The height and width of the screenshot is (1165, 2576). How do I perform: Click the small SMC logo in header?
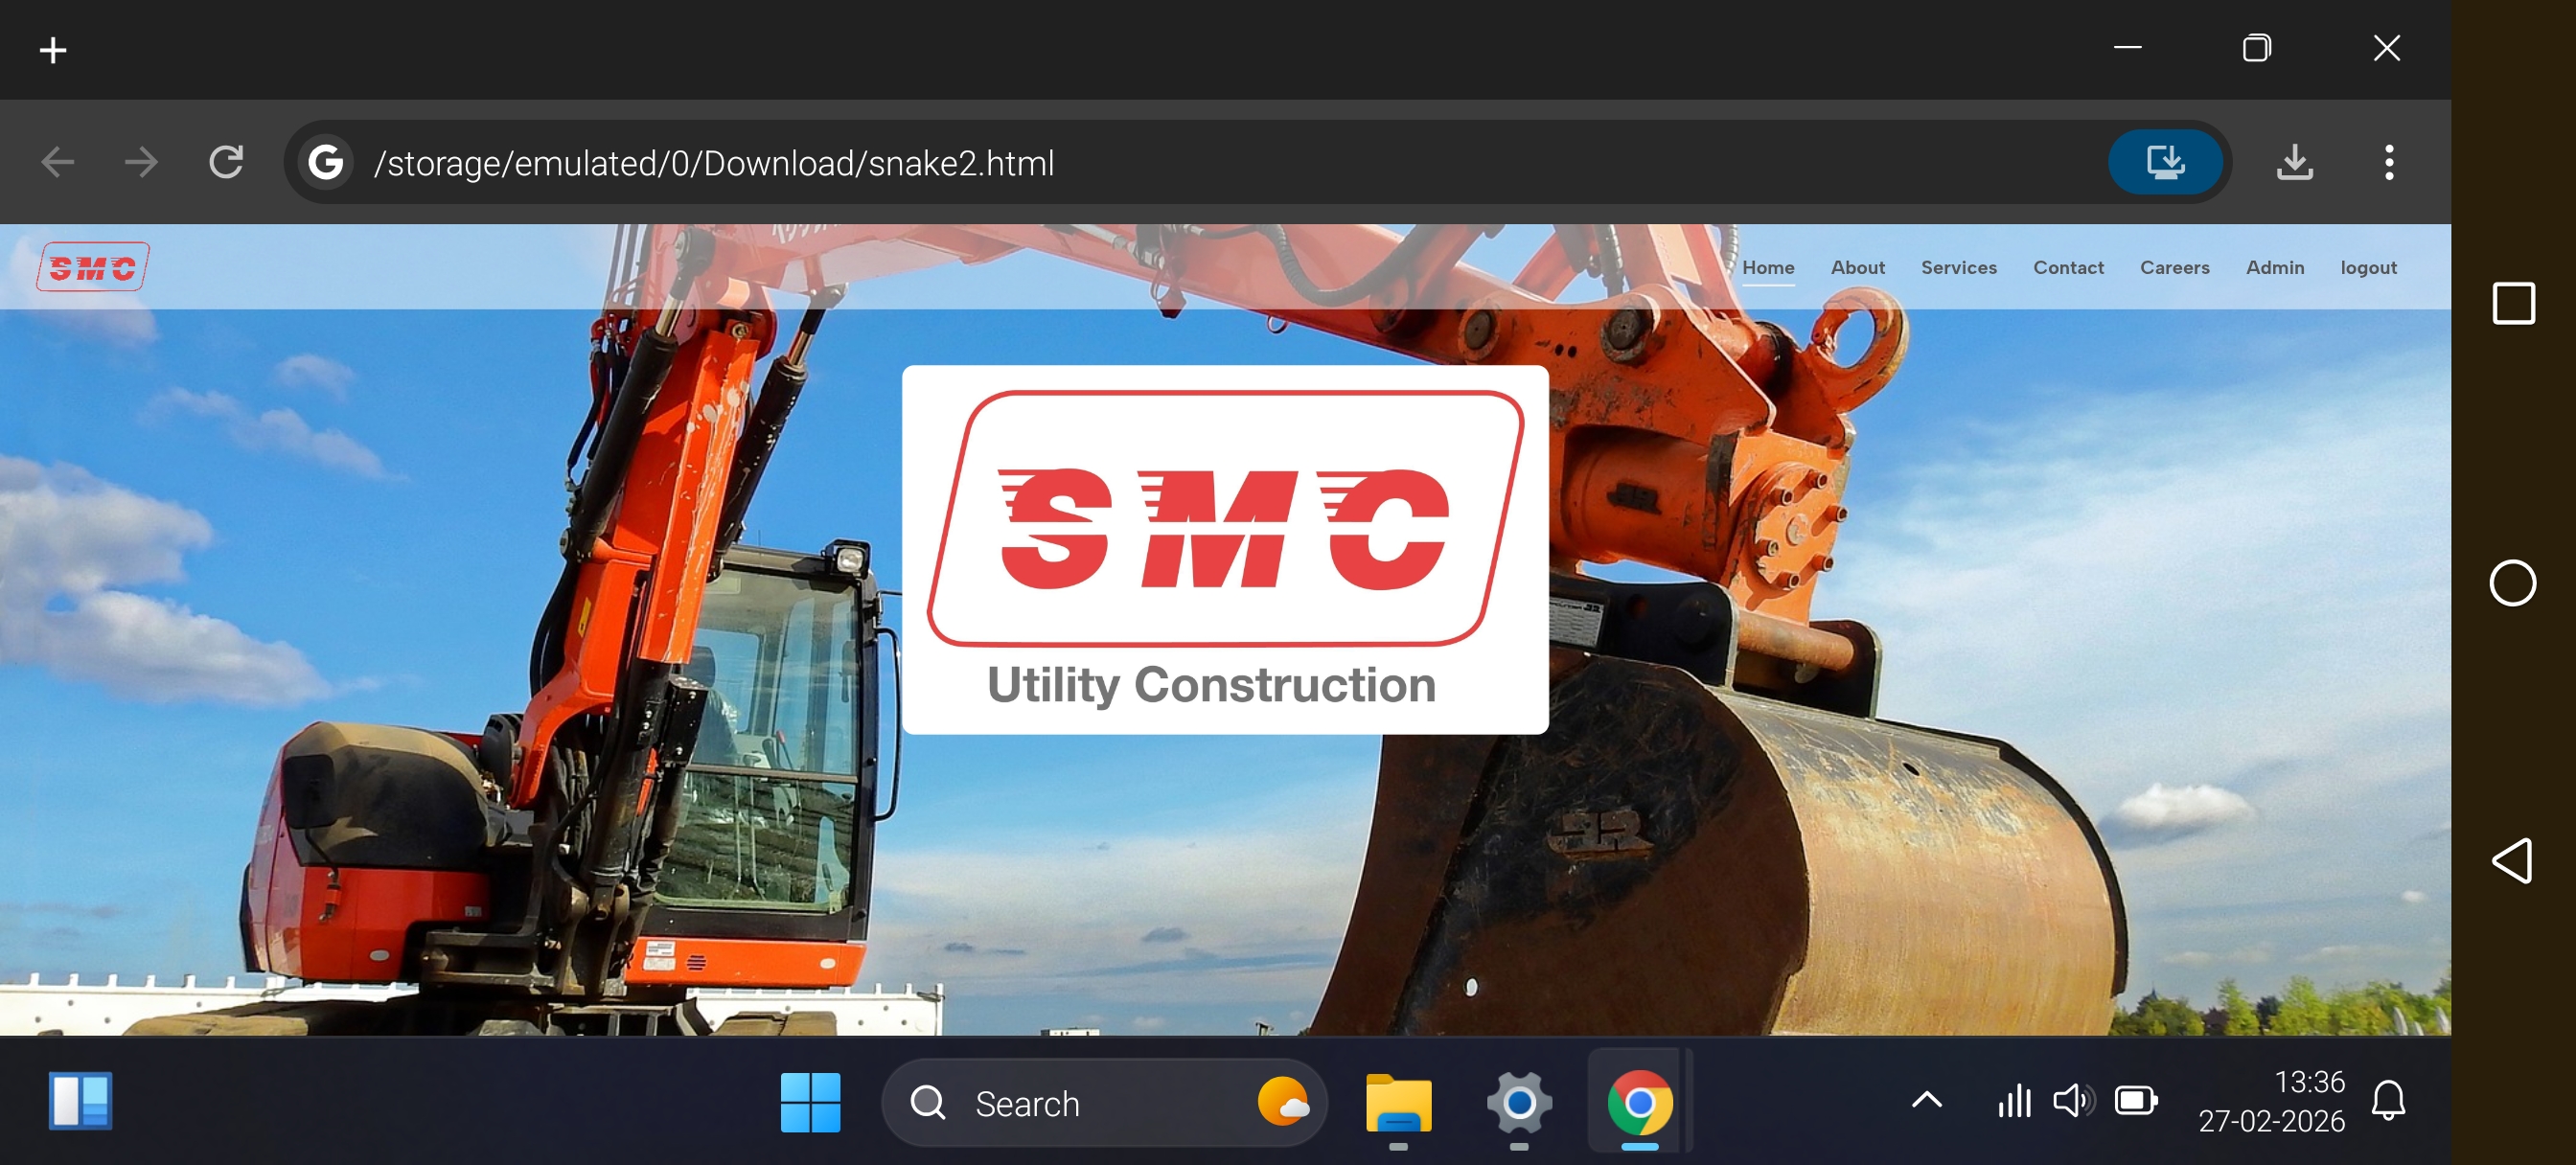click(x=93, y=267)
